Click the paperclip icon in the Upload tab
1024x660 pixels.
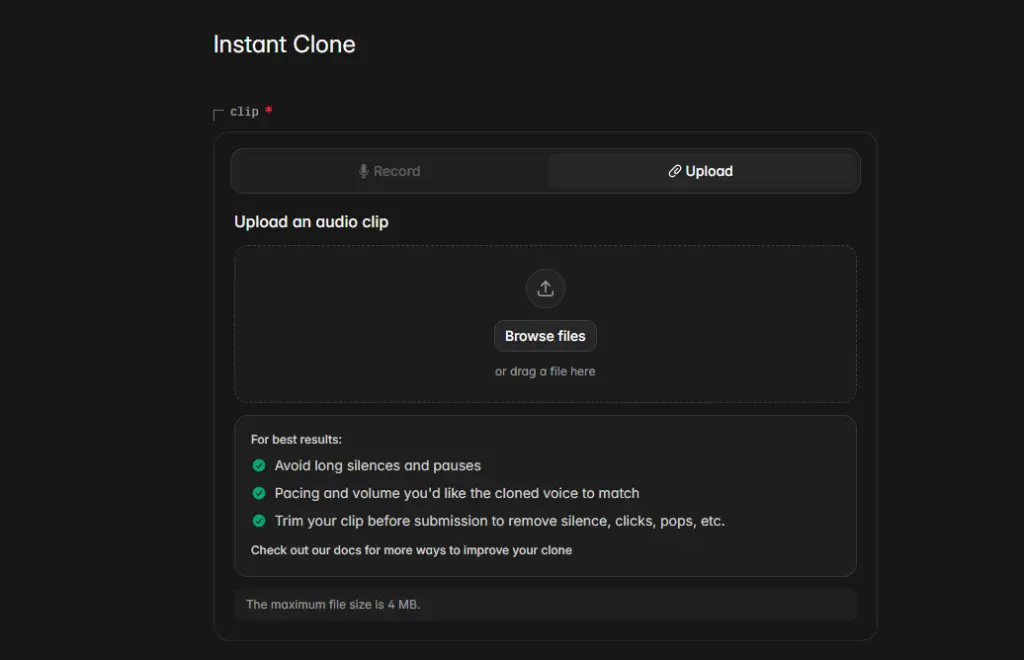[675, 170]
